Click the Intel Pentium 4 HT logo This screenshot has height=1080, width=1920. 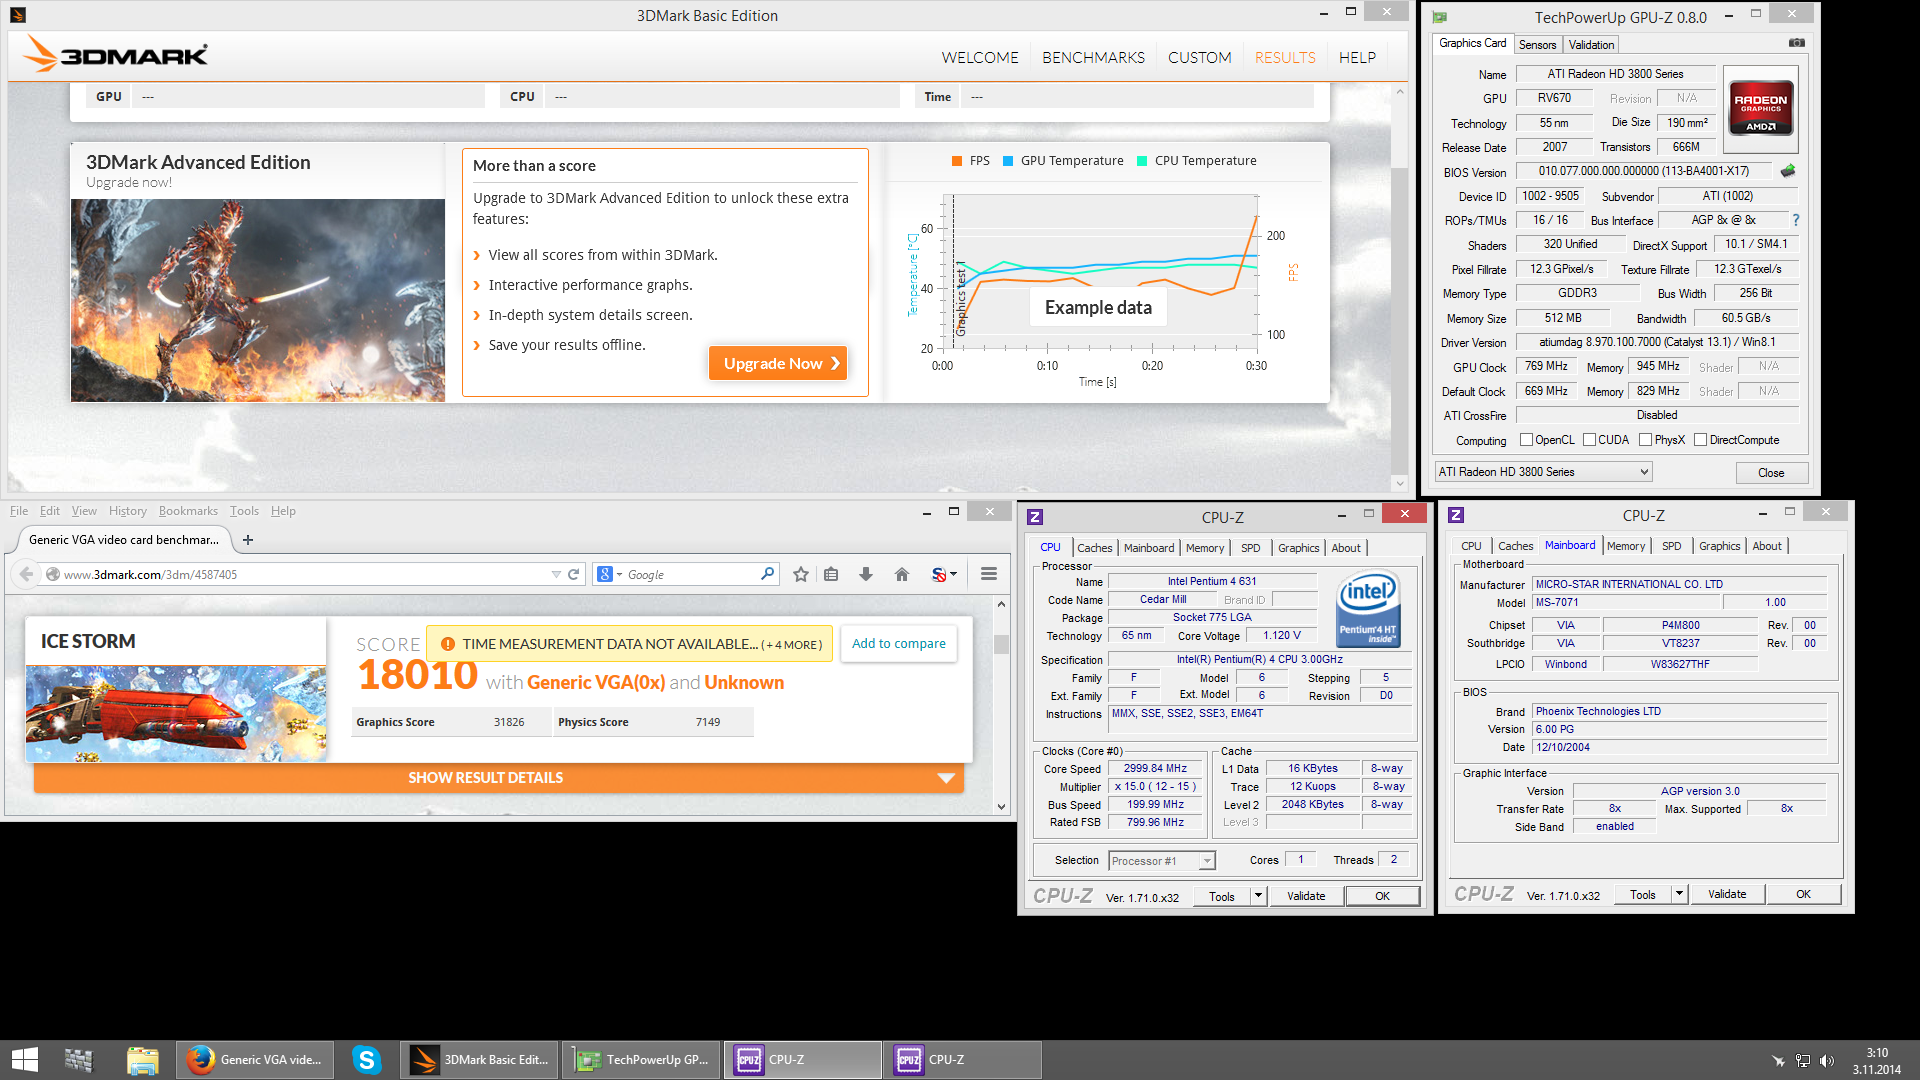1368,608
